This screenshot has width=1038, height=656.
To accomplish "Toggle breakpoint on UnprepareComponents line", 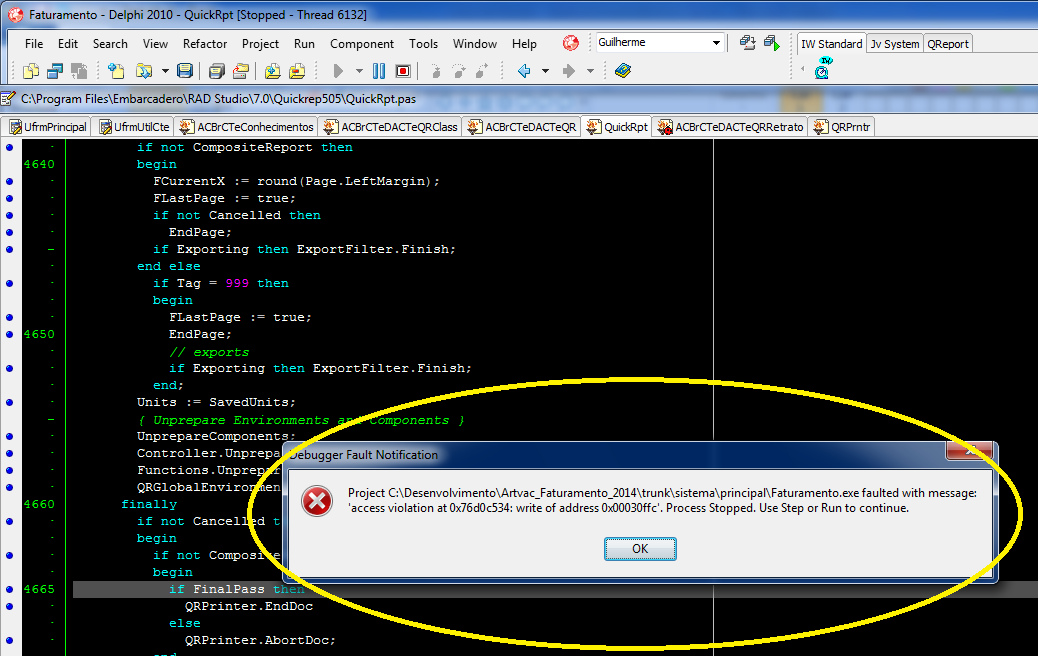I will point(9,436).
